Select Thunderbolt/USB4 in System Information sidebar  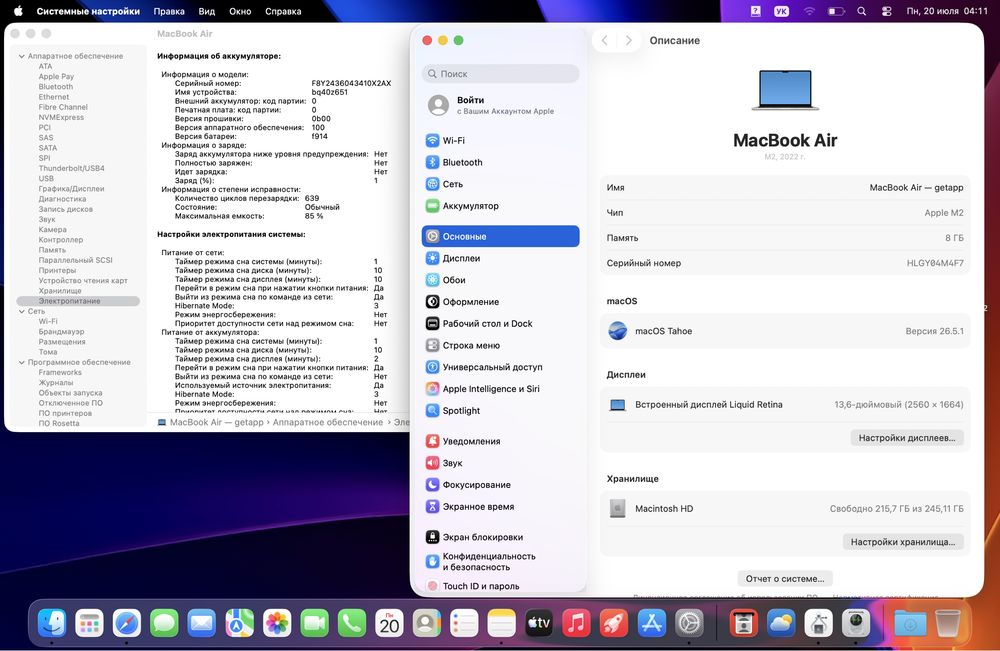click(71, 168)
